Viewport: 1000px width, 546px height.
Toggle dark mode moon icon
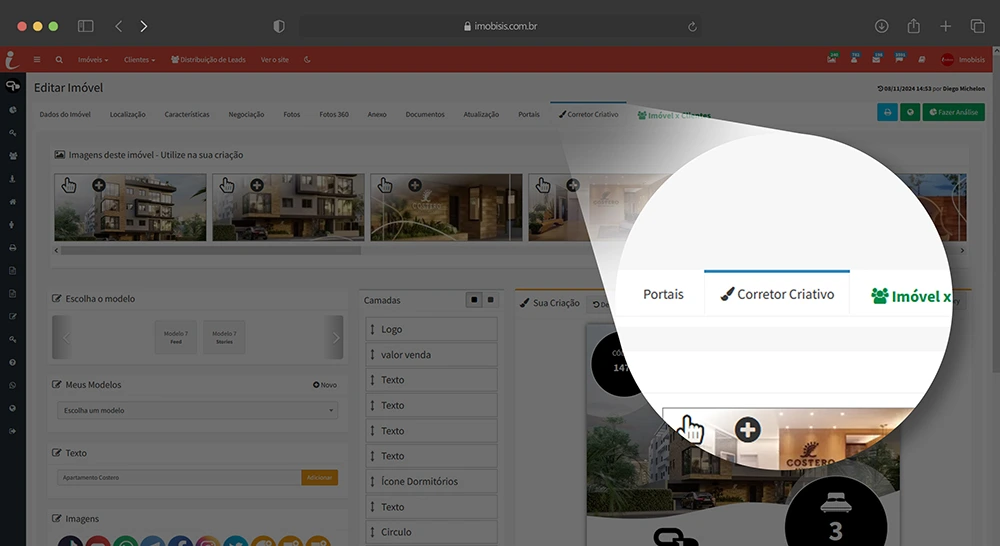click(307, 59)
